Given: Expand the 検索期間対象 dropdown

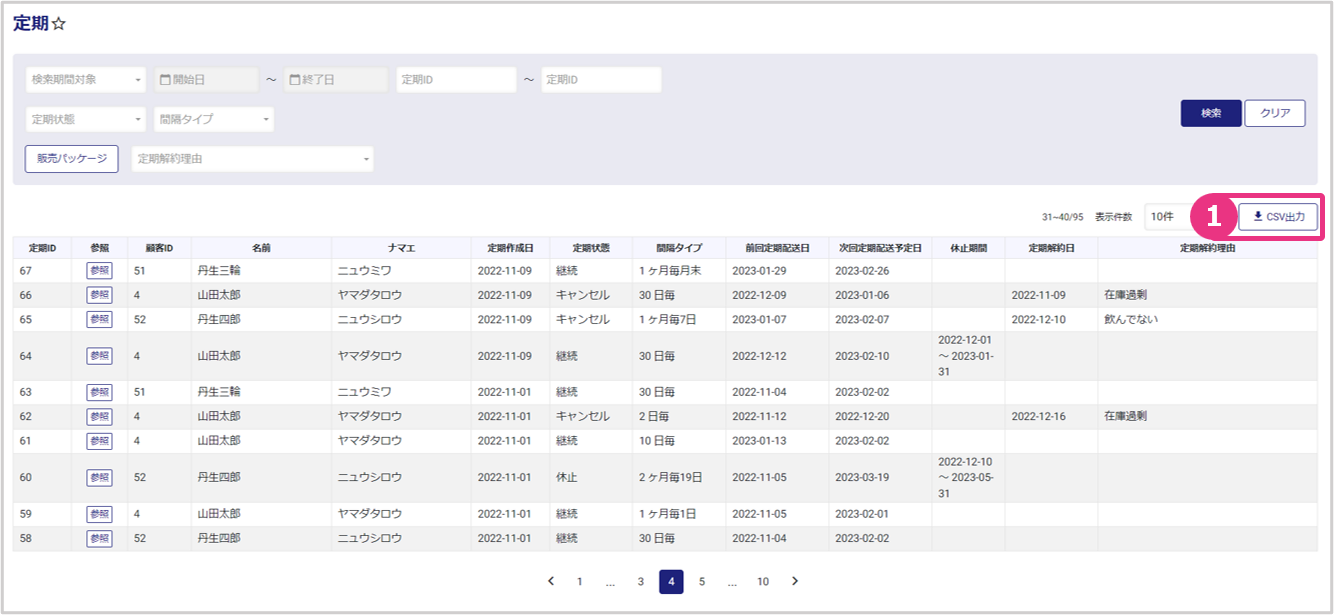Looking at the screenshot, I should (x=86, y=80).
